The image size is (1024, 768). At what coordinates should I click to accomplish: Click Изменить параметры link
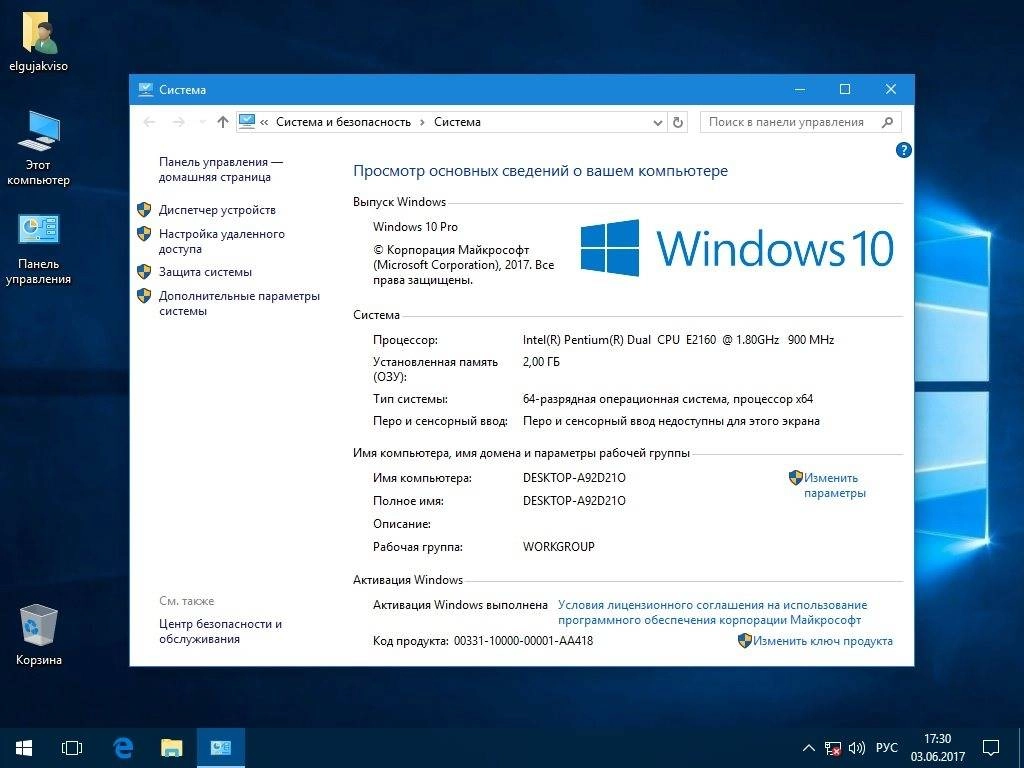tap(835, 485)
